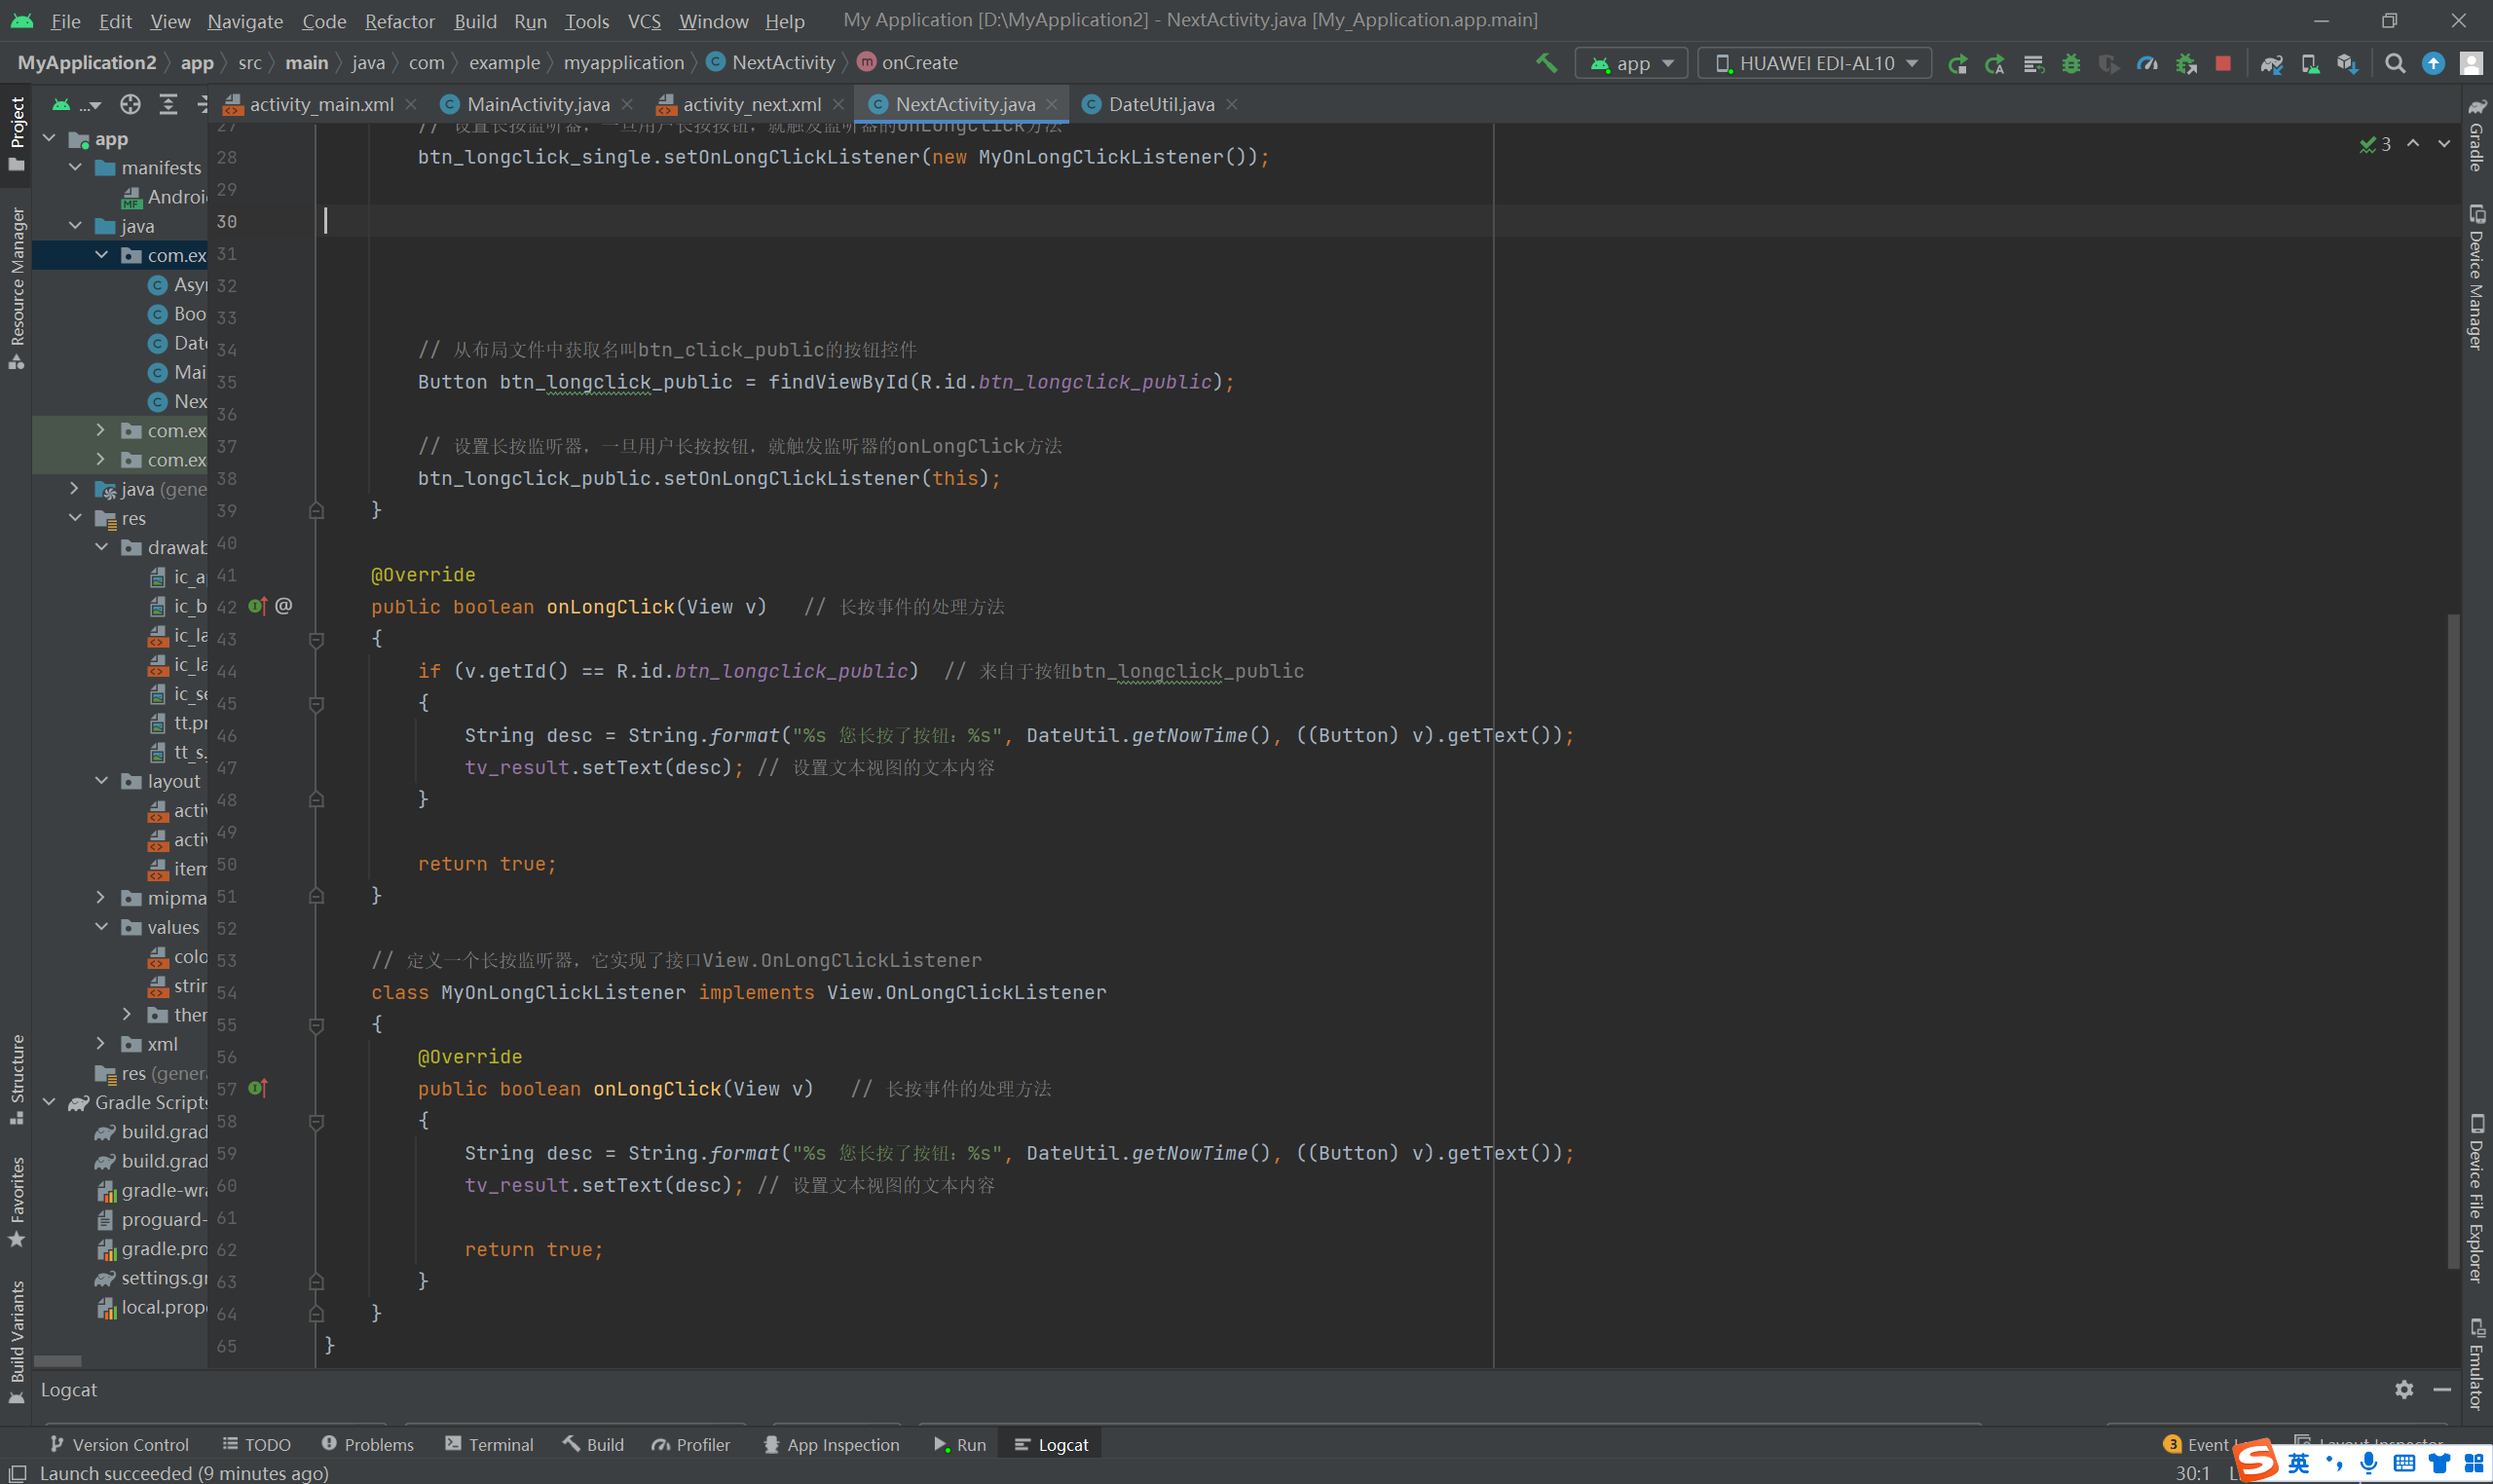Sync project with Gradle files

click(x=2271, y=63)
